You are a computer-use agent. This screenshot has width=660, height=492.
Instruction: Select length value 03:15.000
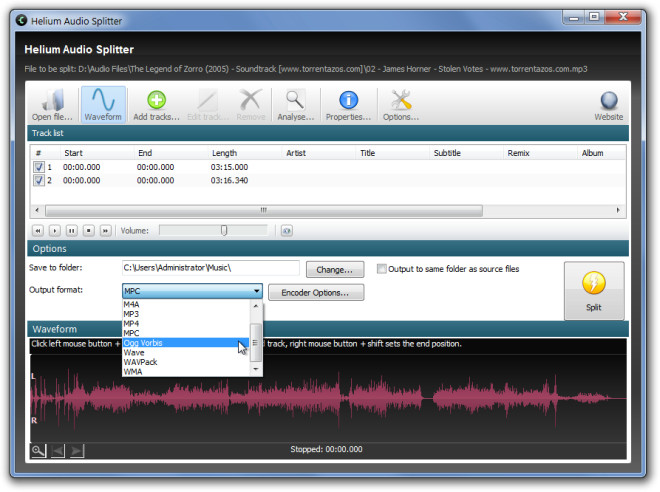pos(229,167)
